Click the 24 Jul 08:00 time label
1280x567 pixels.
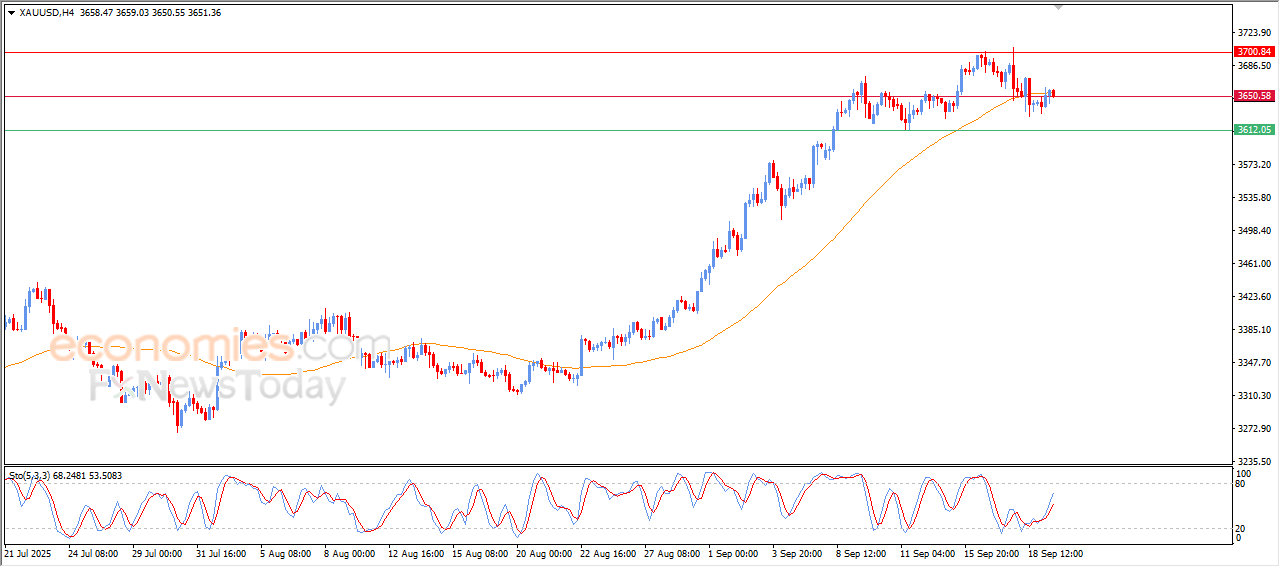coord(92,553)
